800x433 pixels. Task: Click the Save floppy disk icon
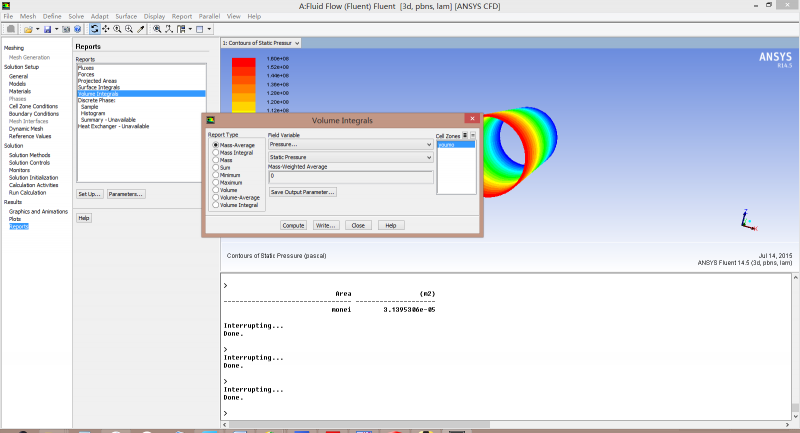coord(47,30)
